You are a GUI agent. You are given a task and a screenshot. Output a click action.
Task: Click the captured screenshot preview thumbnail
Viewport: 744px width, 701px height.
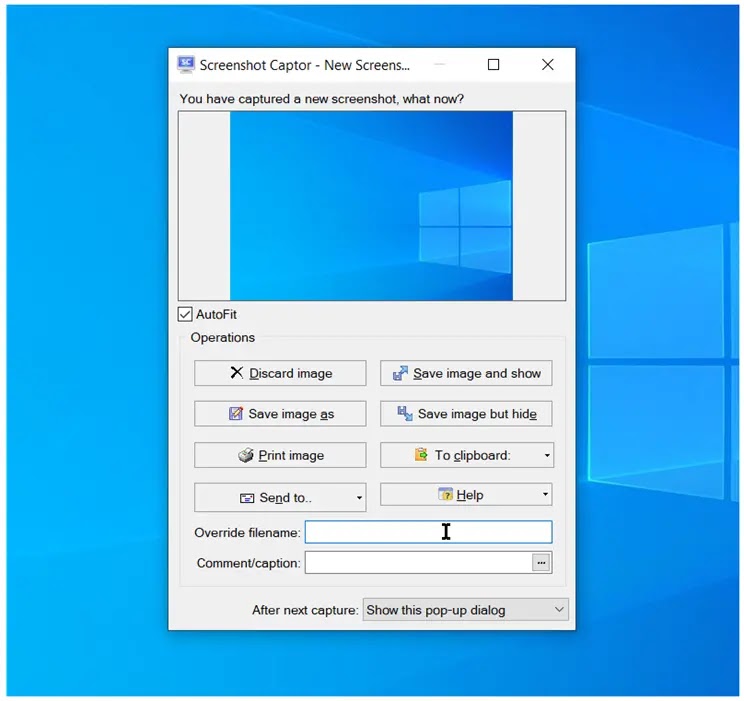(372, 206)
